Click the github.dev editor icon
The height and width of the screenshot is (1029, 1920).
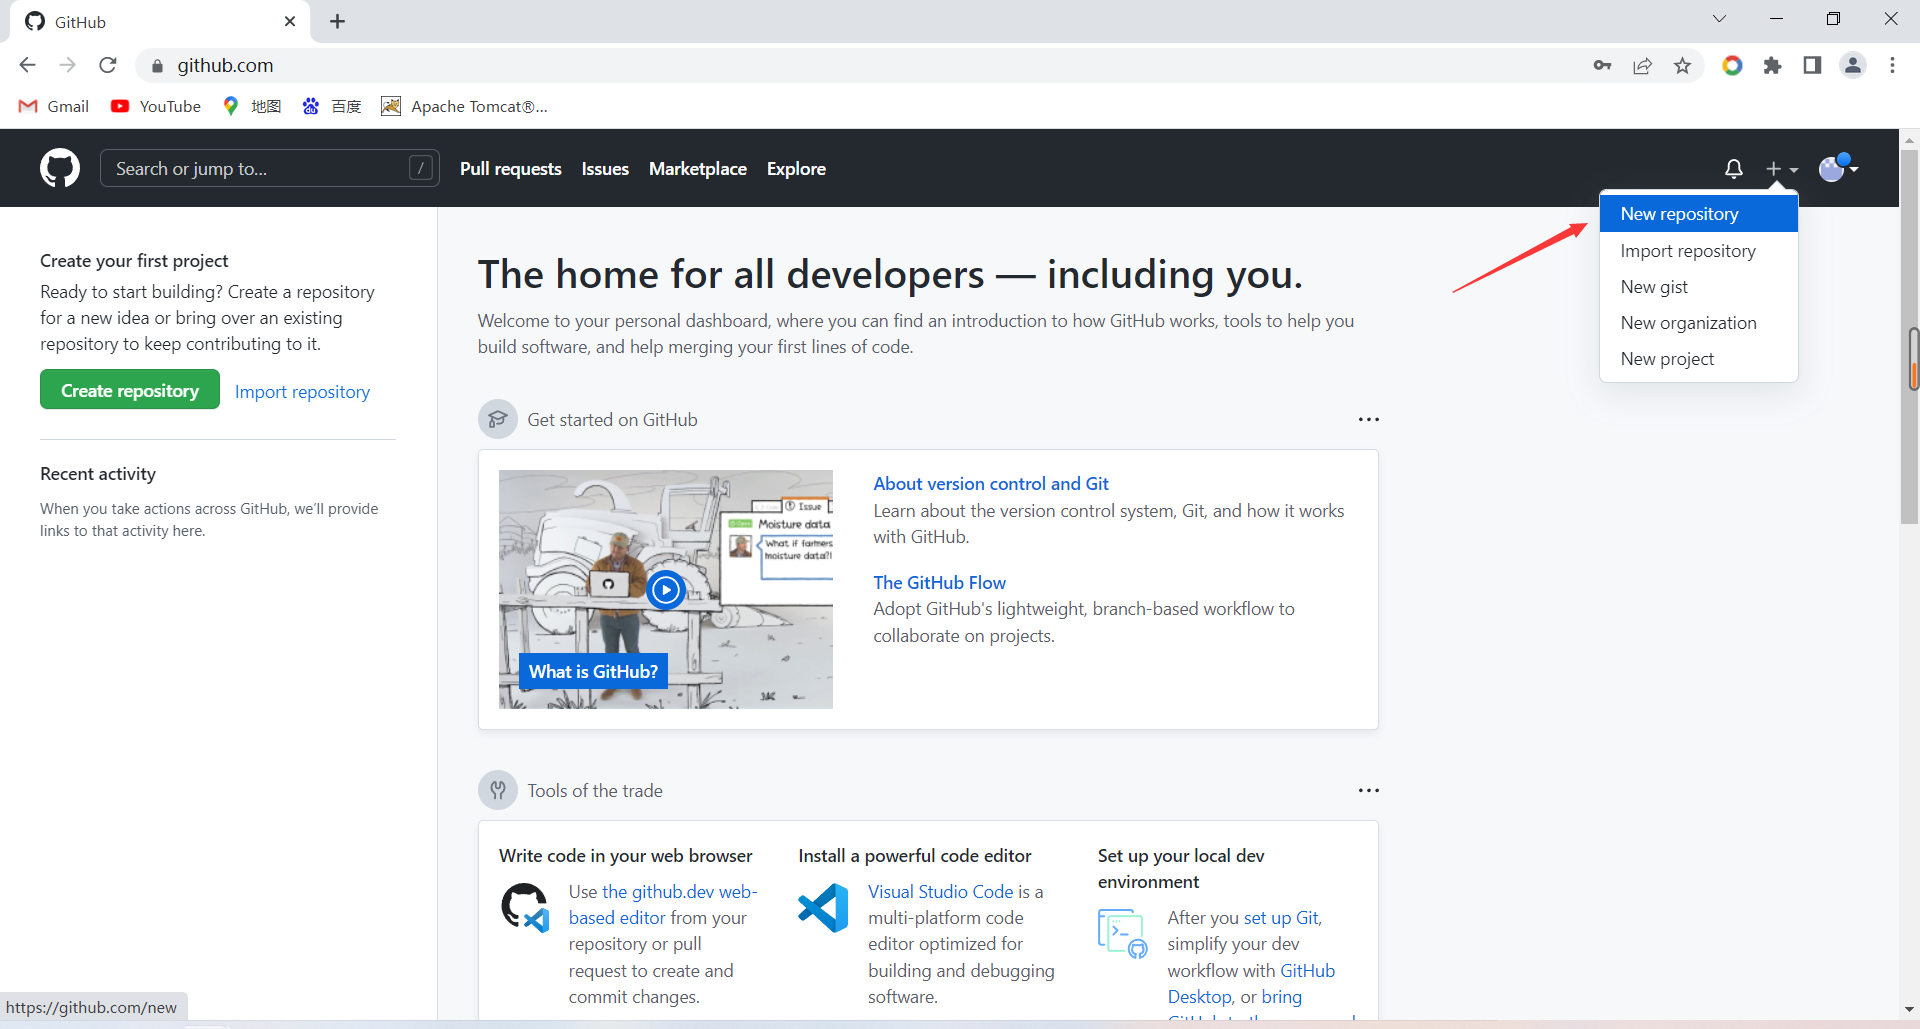525,907
